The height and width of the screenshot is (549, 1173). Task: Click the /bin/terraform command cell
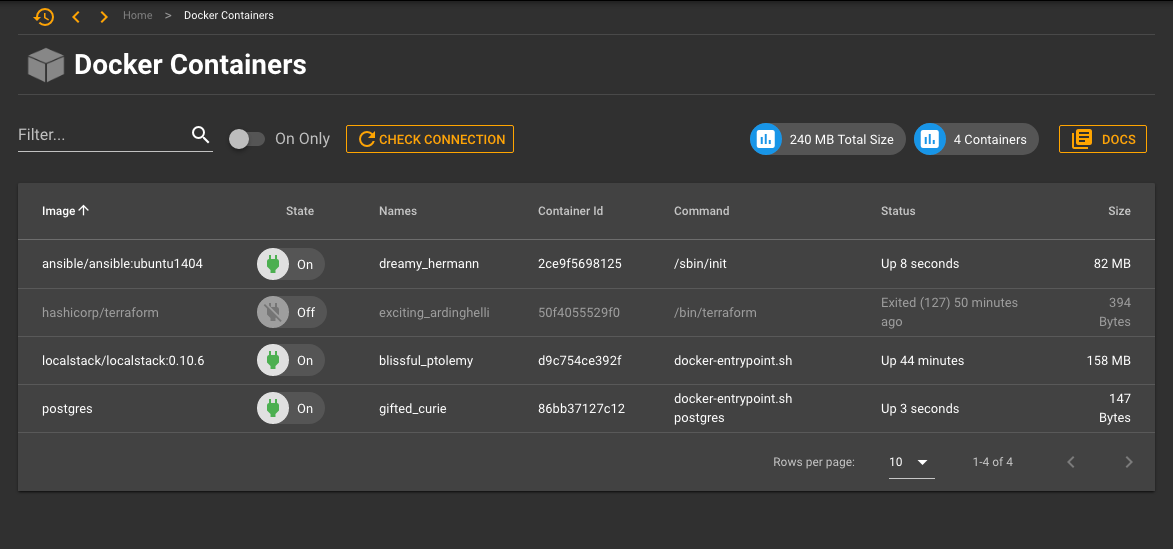point(715,313)
